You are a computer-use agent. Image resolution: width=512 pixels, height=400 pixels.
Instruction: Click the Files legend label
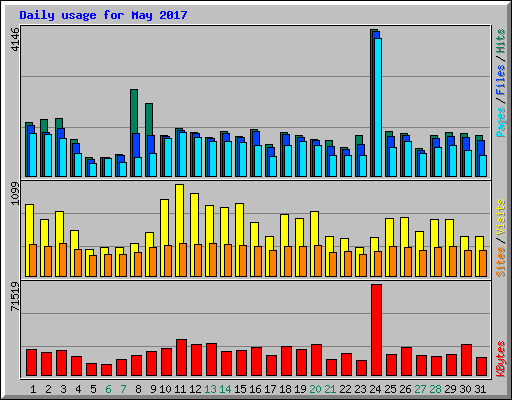tap(500, 80)
